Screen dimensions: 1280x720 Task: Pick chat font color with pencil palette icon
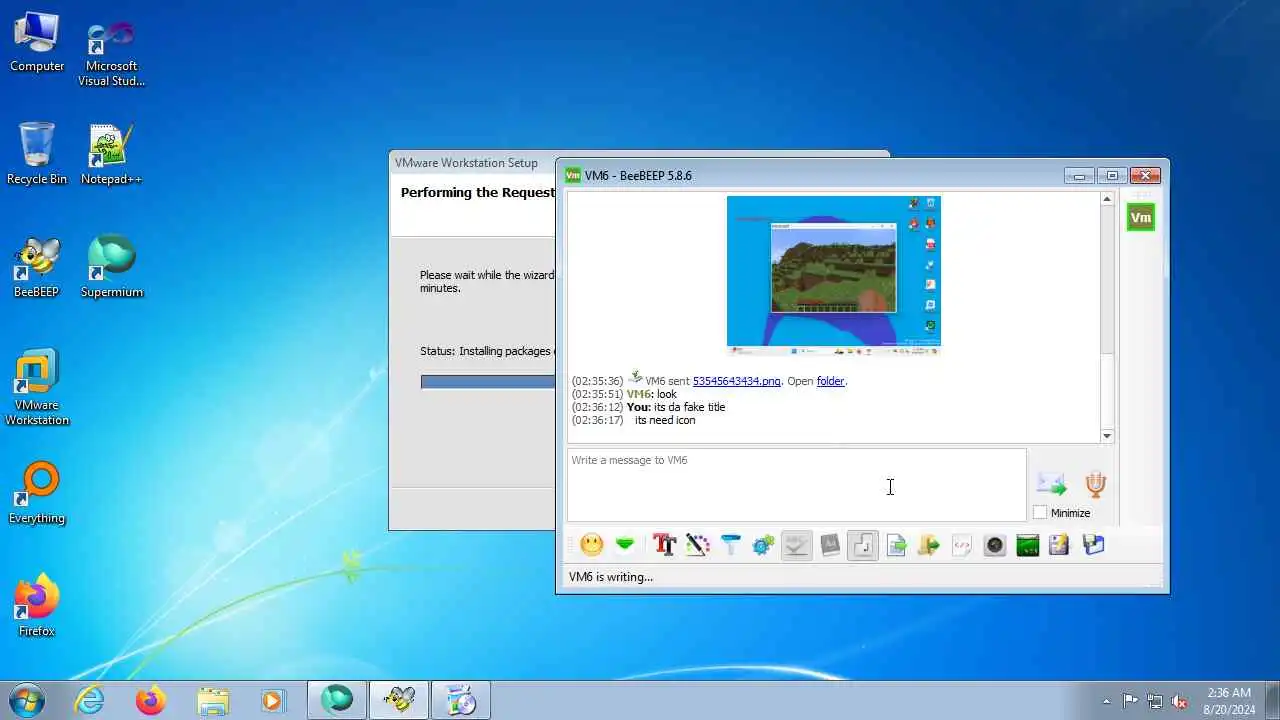pos(698,545)
